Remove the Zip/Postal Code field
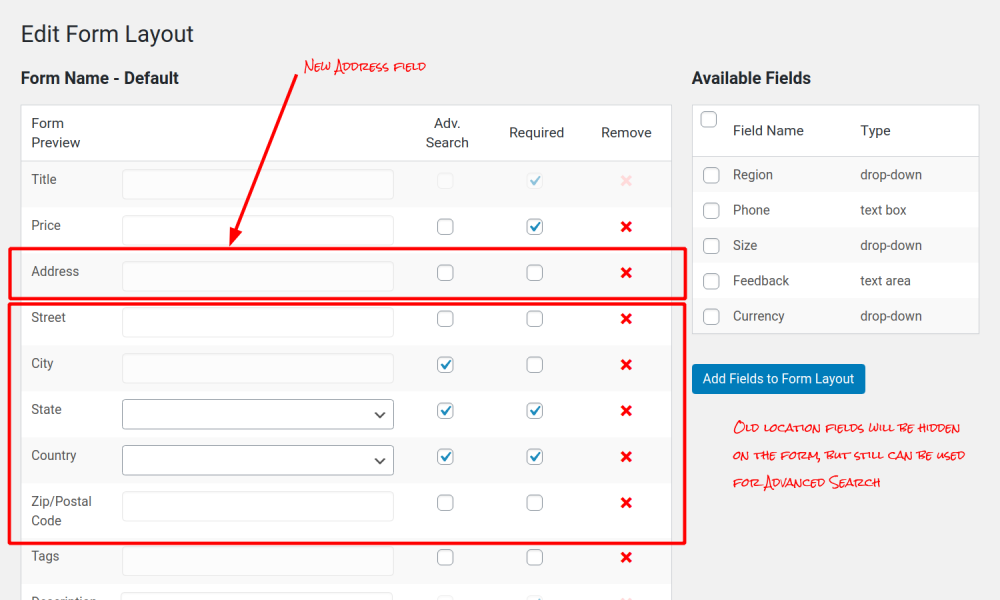 (626, 503)
